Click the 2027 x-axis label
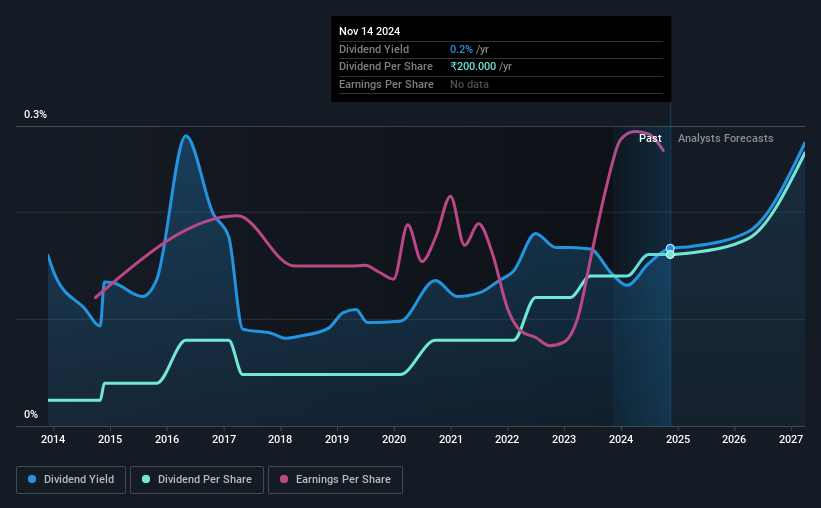The width and height of the screenshot is (821, 508). tap(791, 439)
